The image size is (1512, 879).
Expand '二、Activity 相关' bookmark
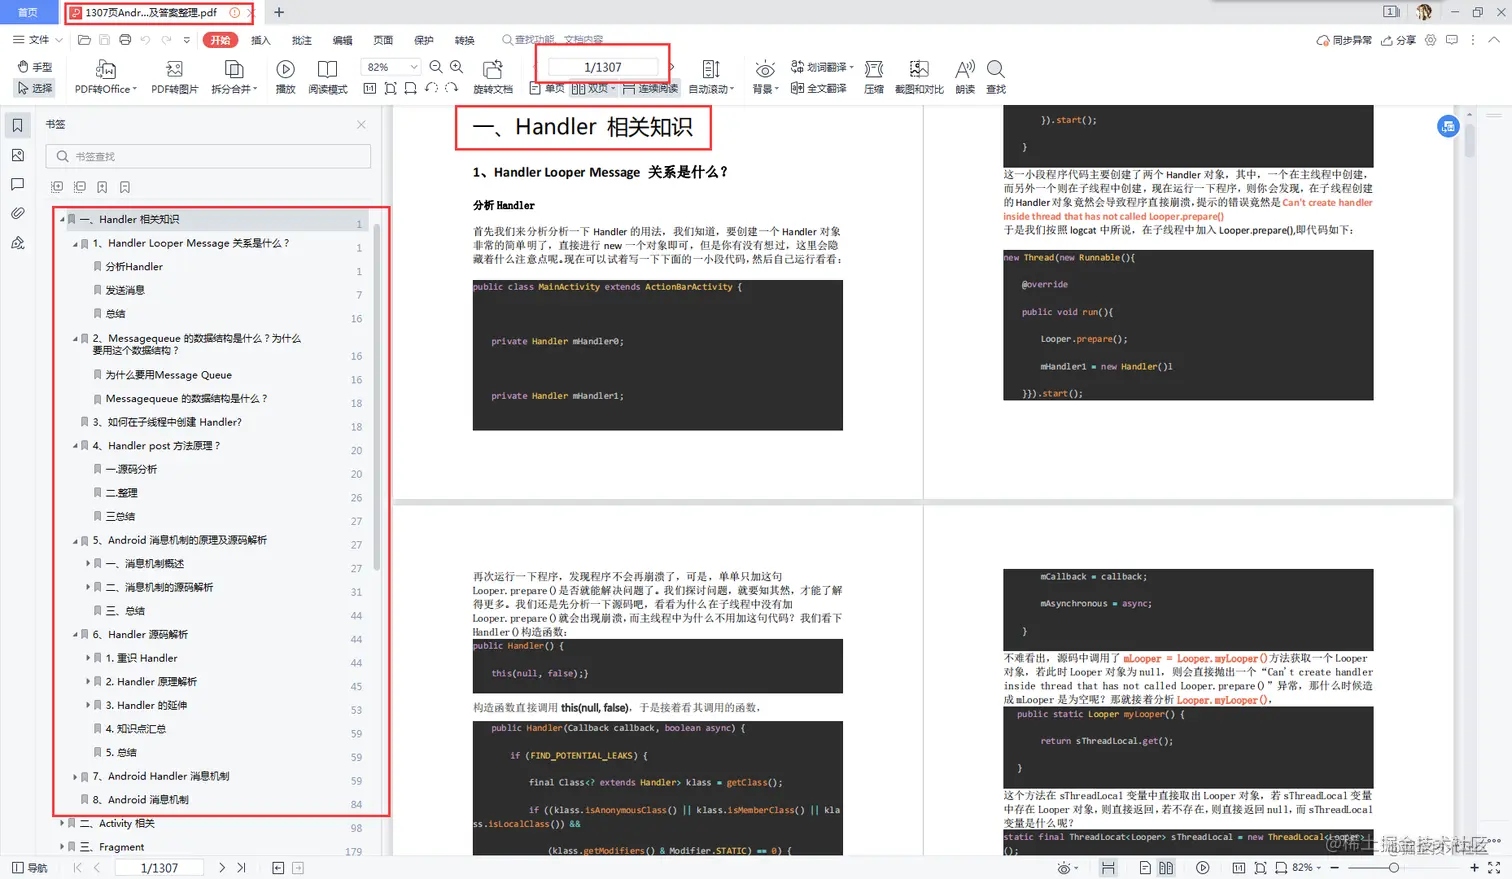(62, 823)
